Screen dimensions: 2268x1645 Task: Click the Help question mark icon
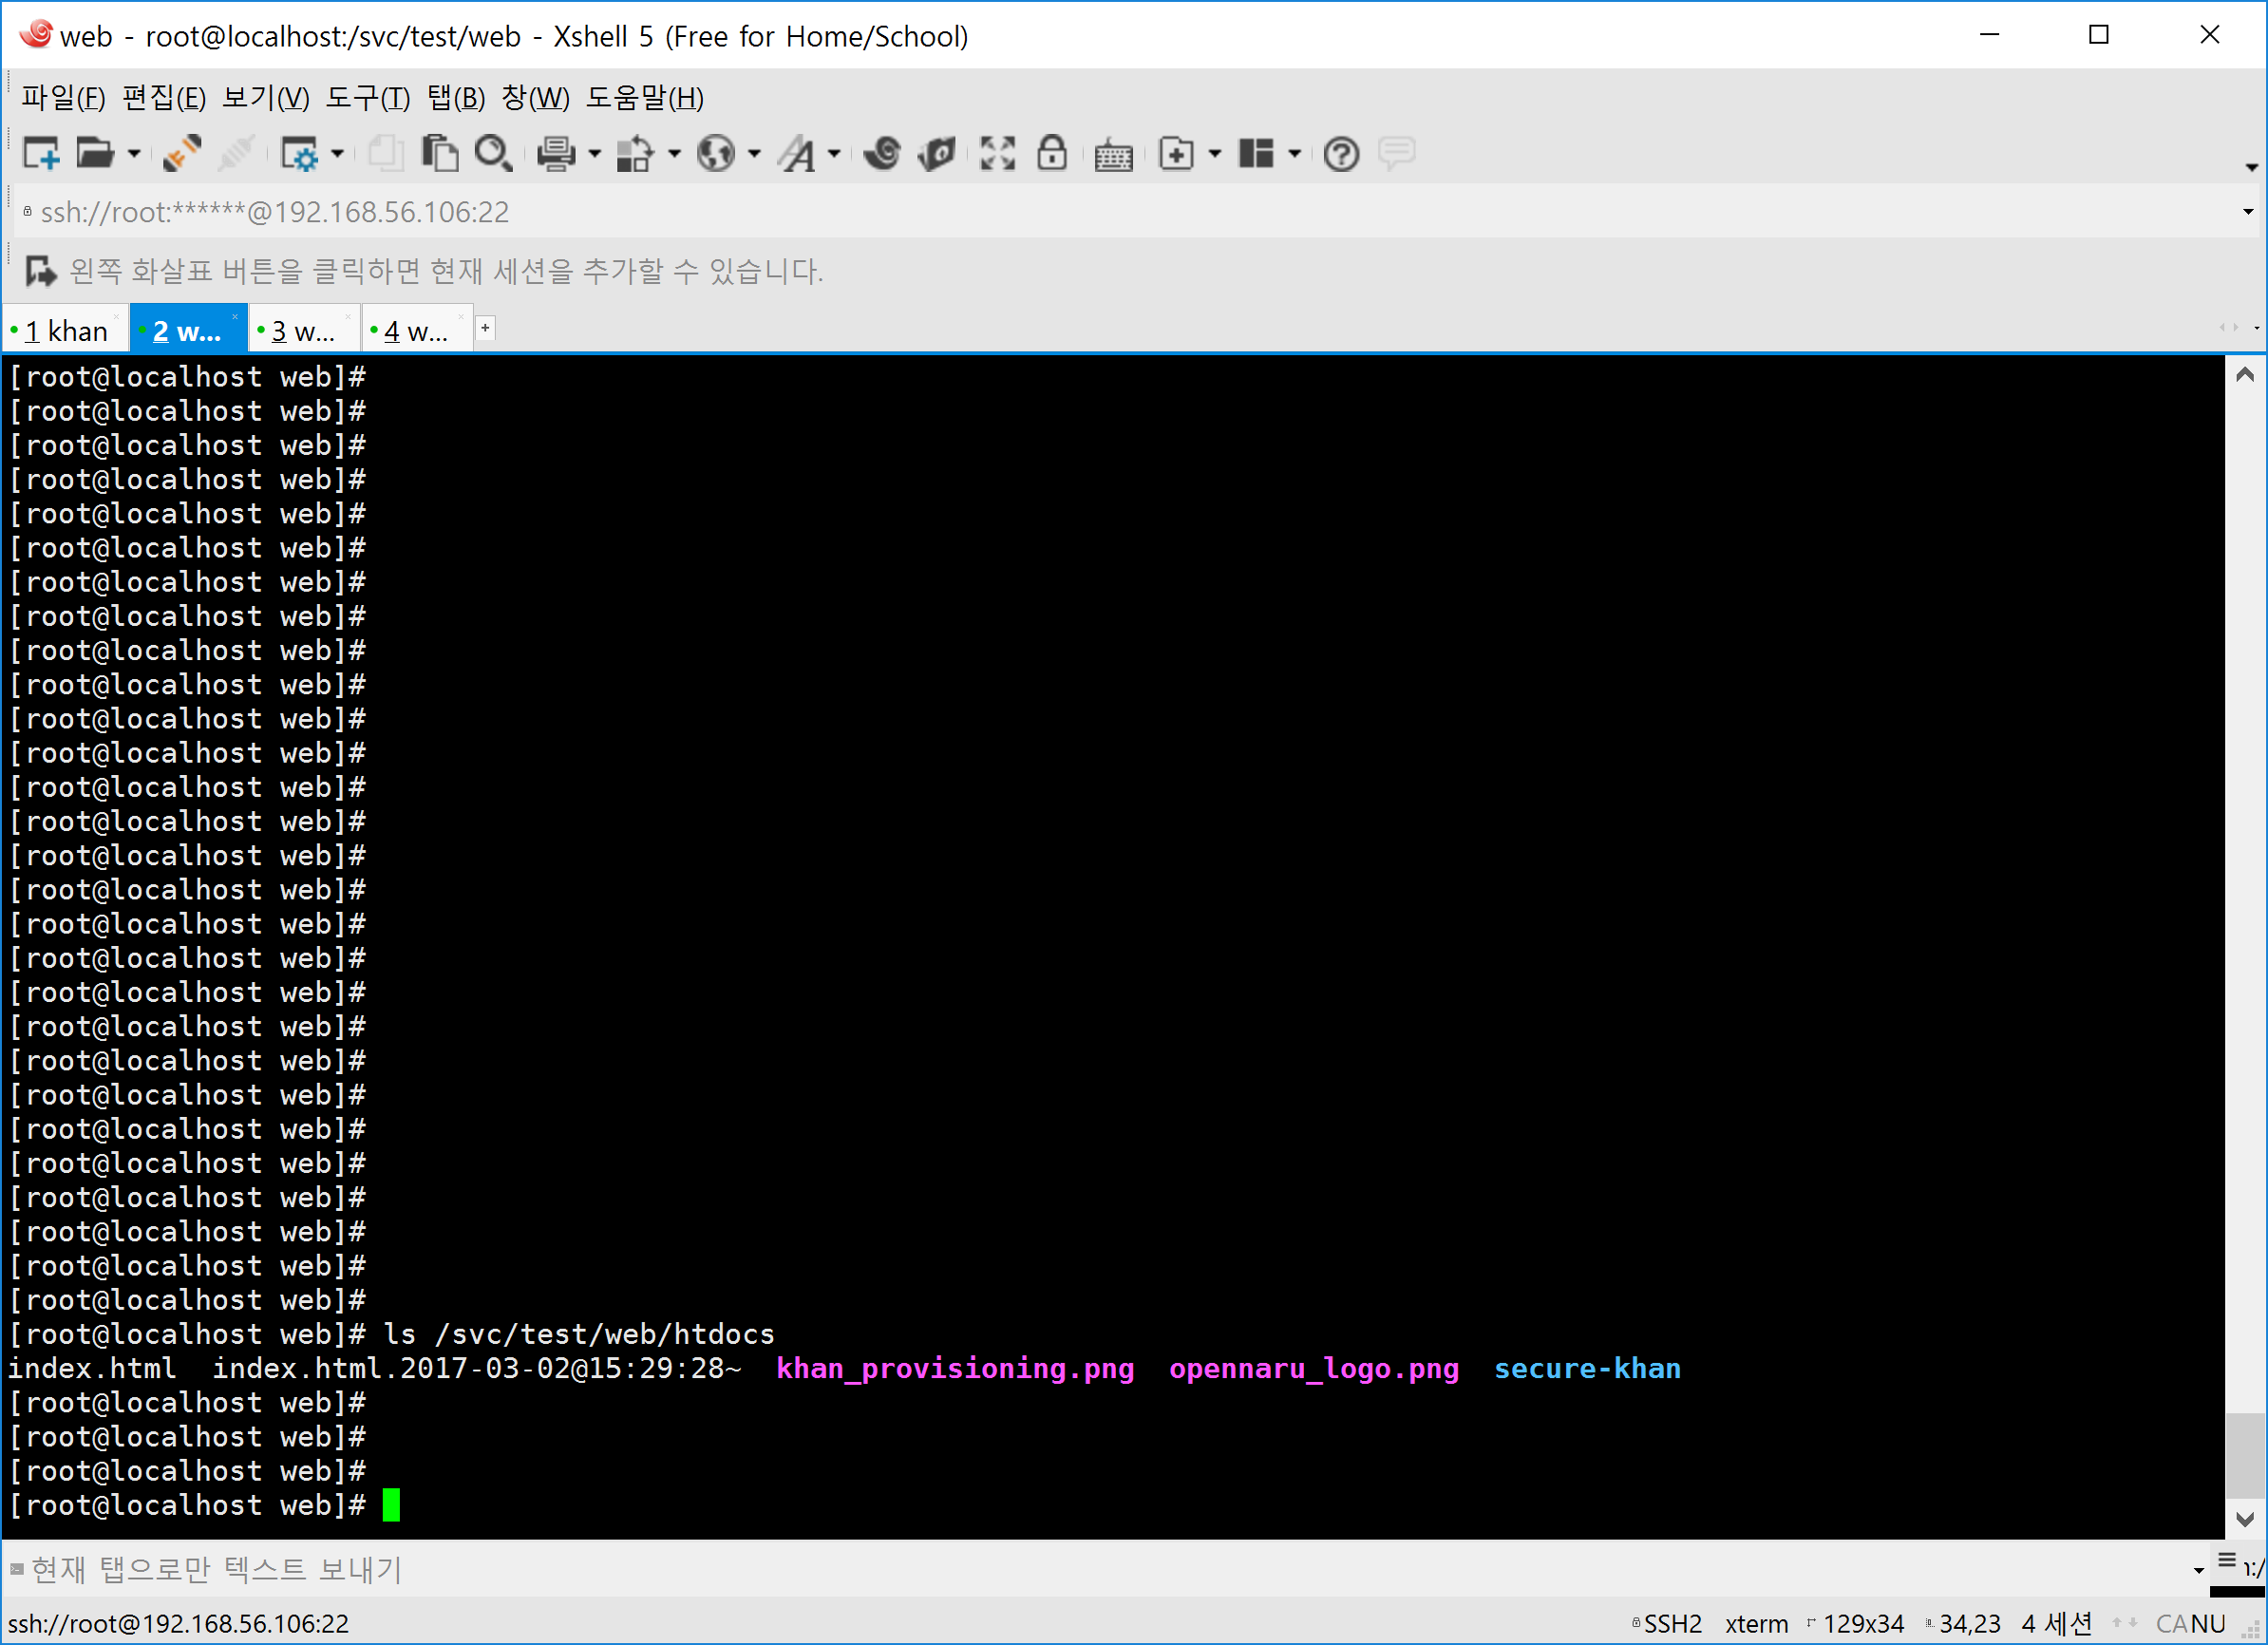1341,154
